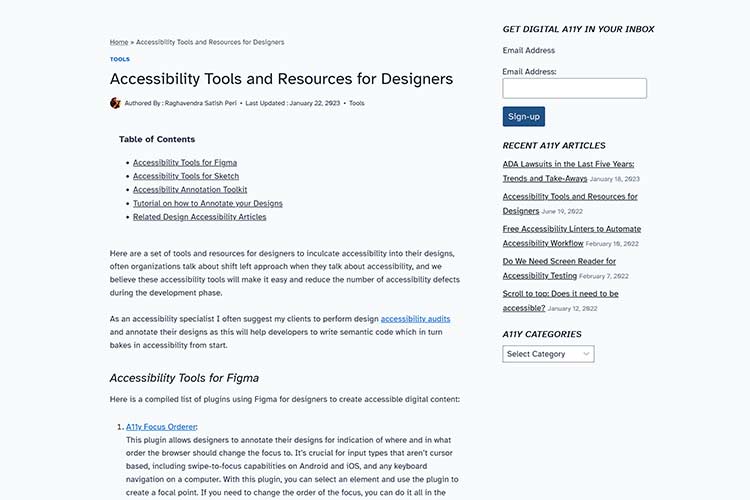Click the author name Raghavendra Satish Peri
Screen dimensions: 750x500
coord(201,103)
